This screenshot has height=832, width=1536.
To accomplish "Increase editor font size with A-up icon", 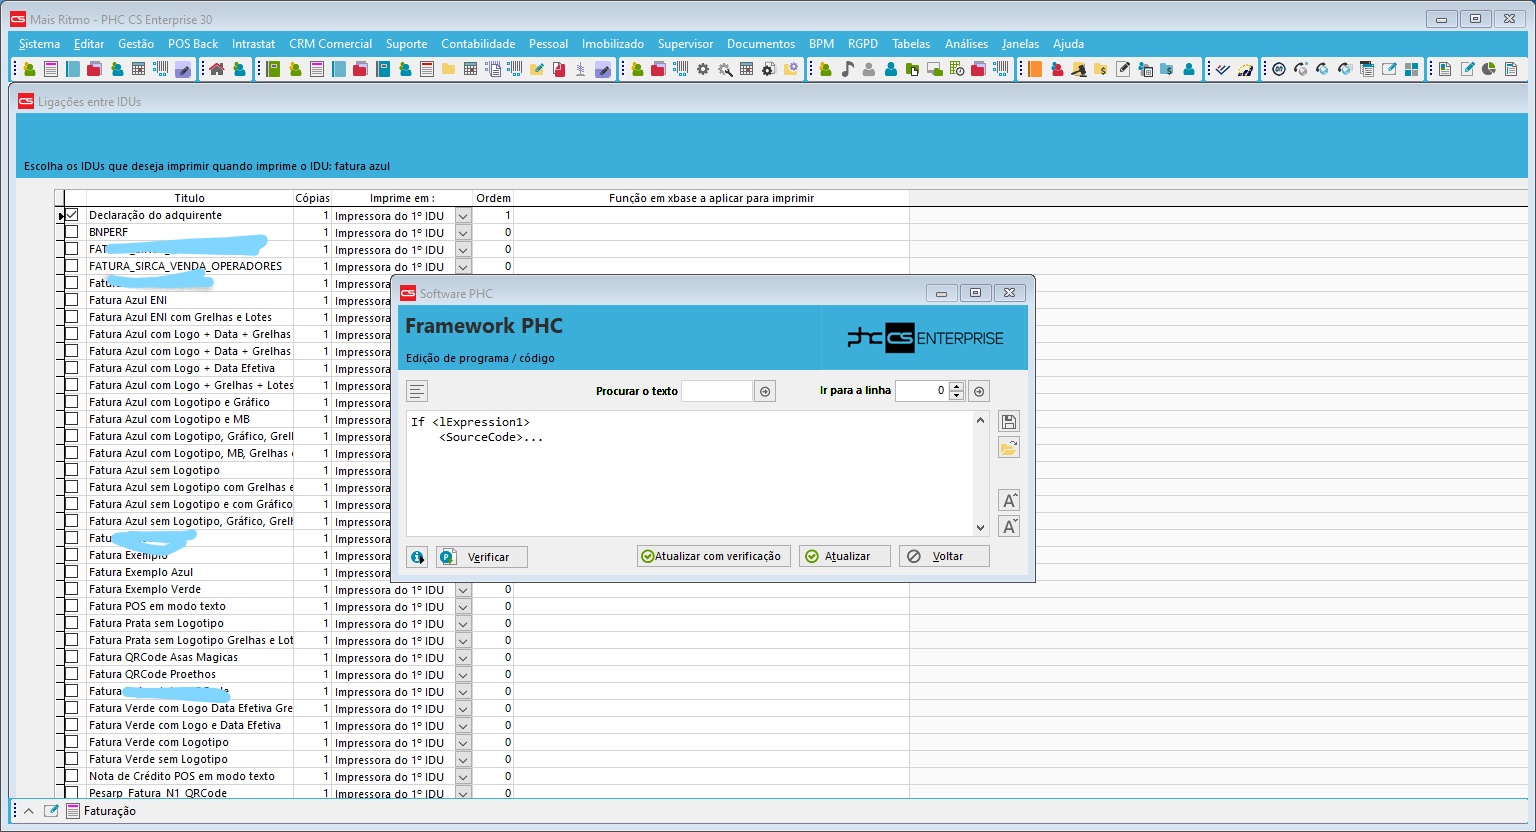I will pos(1008,500).
